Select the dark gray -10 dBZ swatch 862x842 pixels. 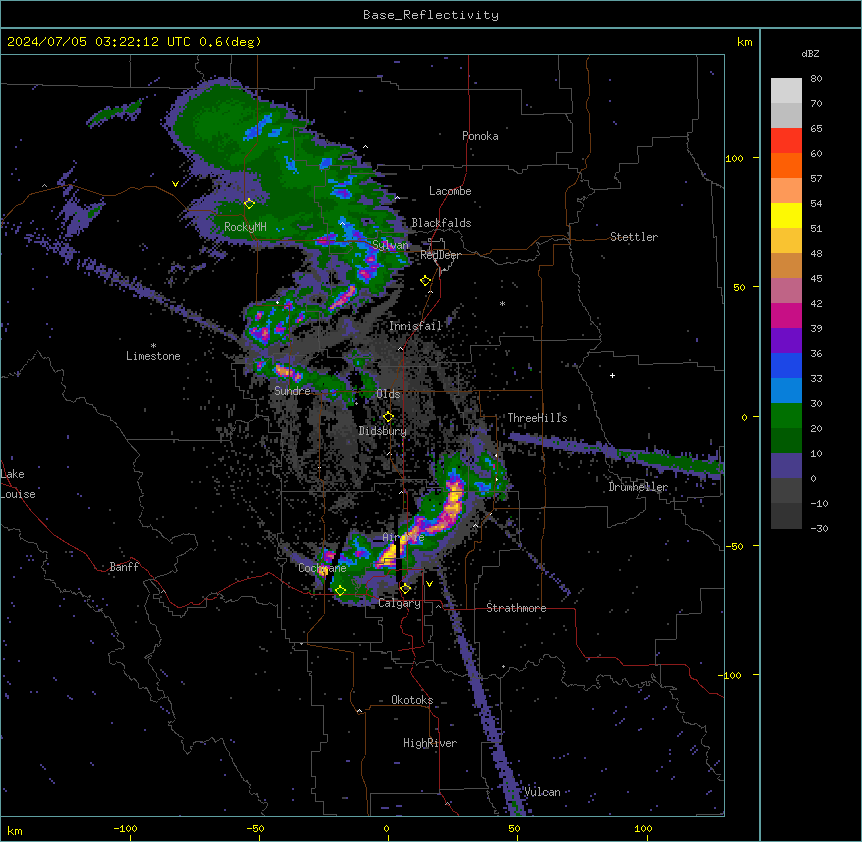tap(786, 516)
